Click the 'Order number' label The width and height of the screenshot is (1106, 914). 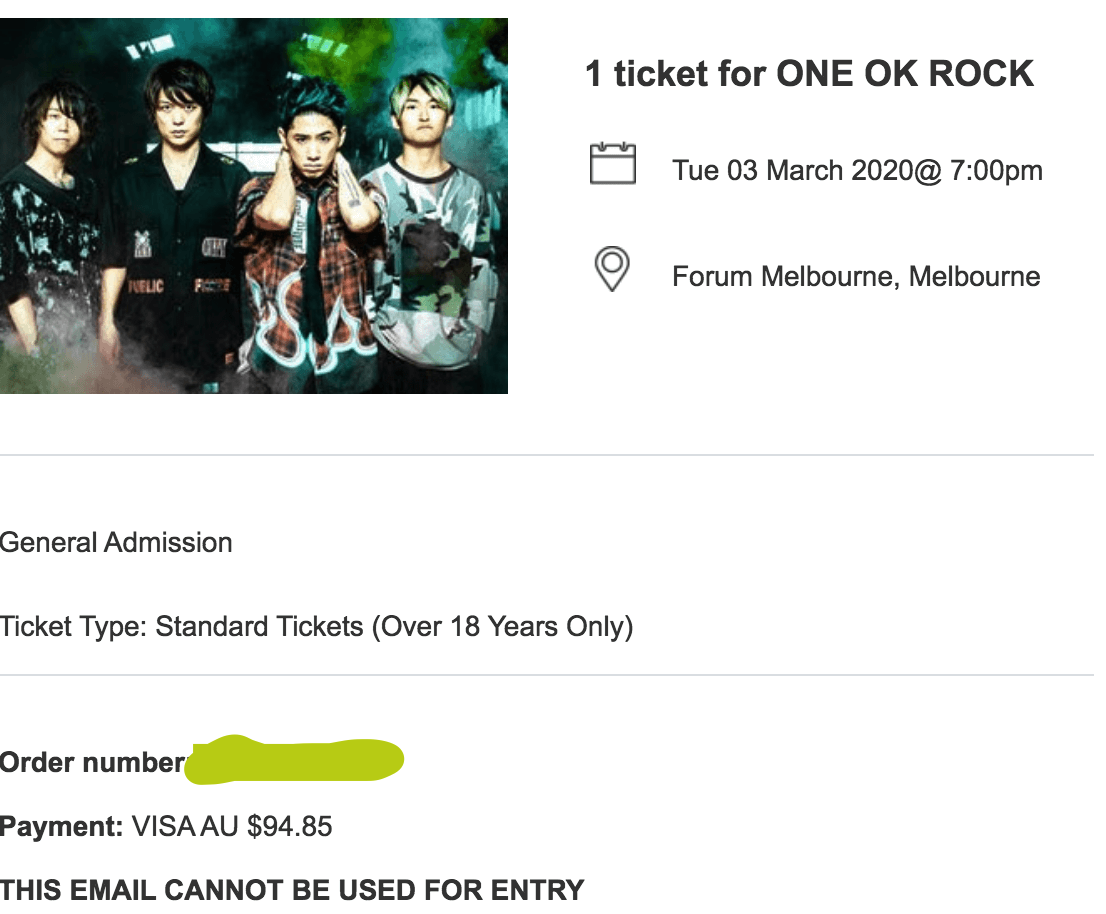tap(92, 763)
